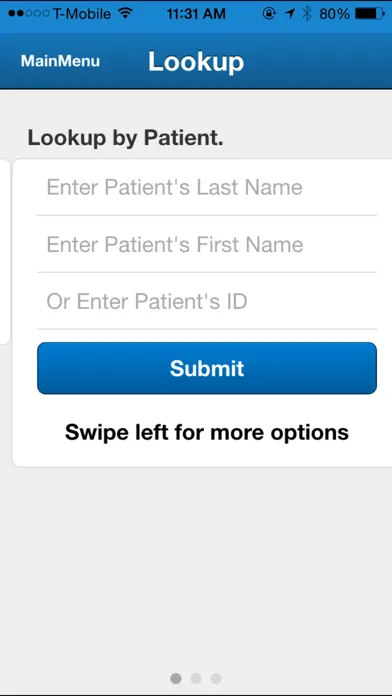Select the second page indicator dot
This screenshot has width=392, height=696.
pyautogui.click(x=196, y=678)
